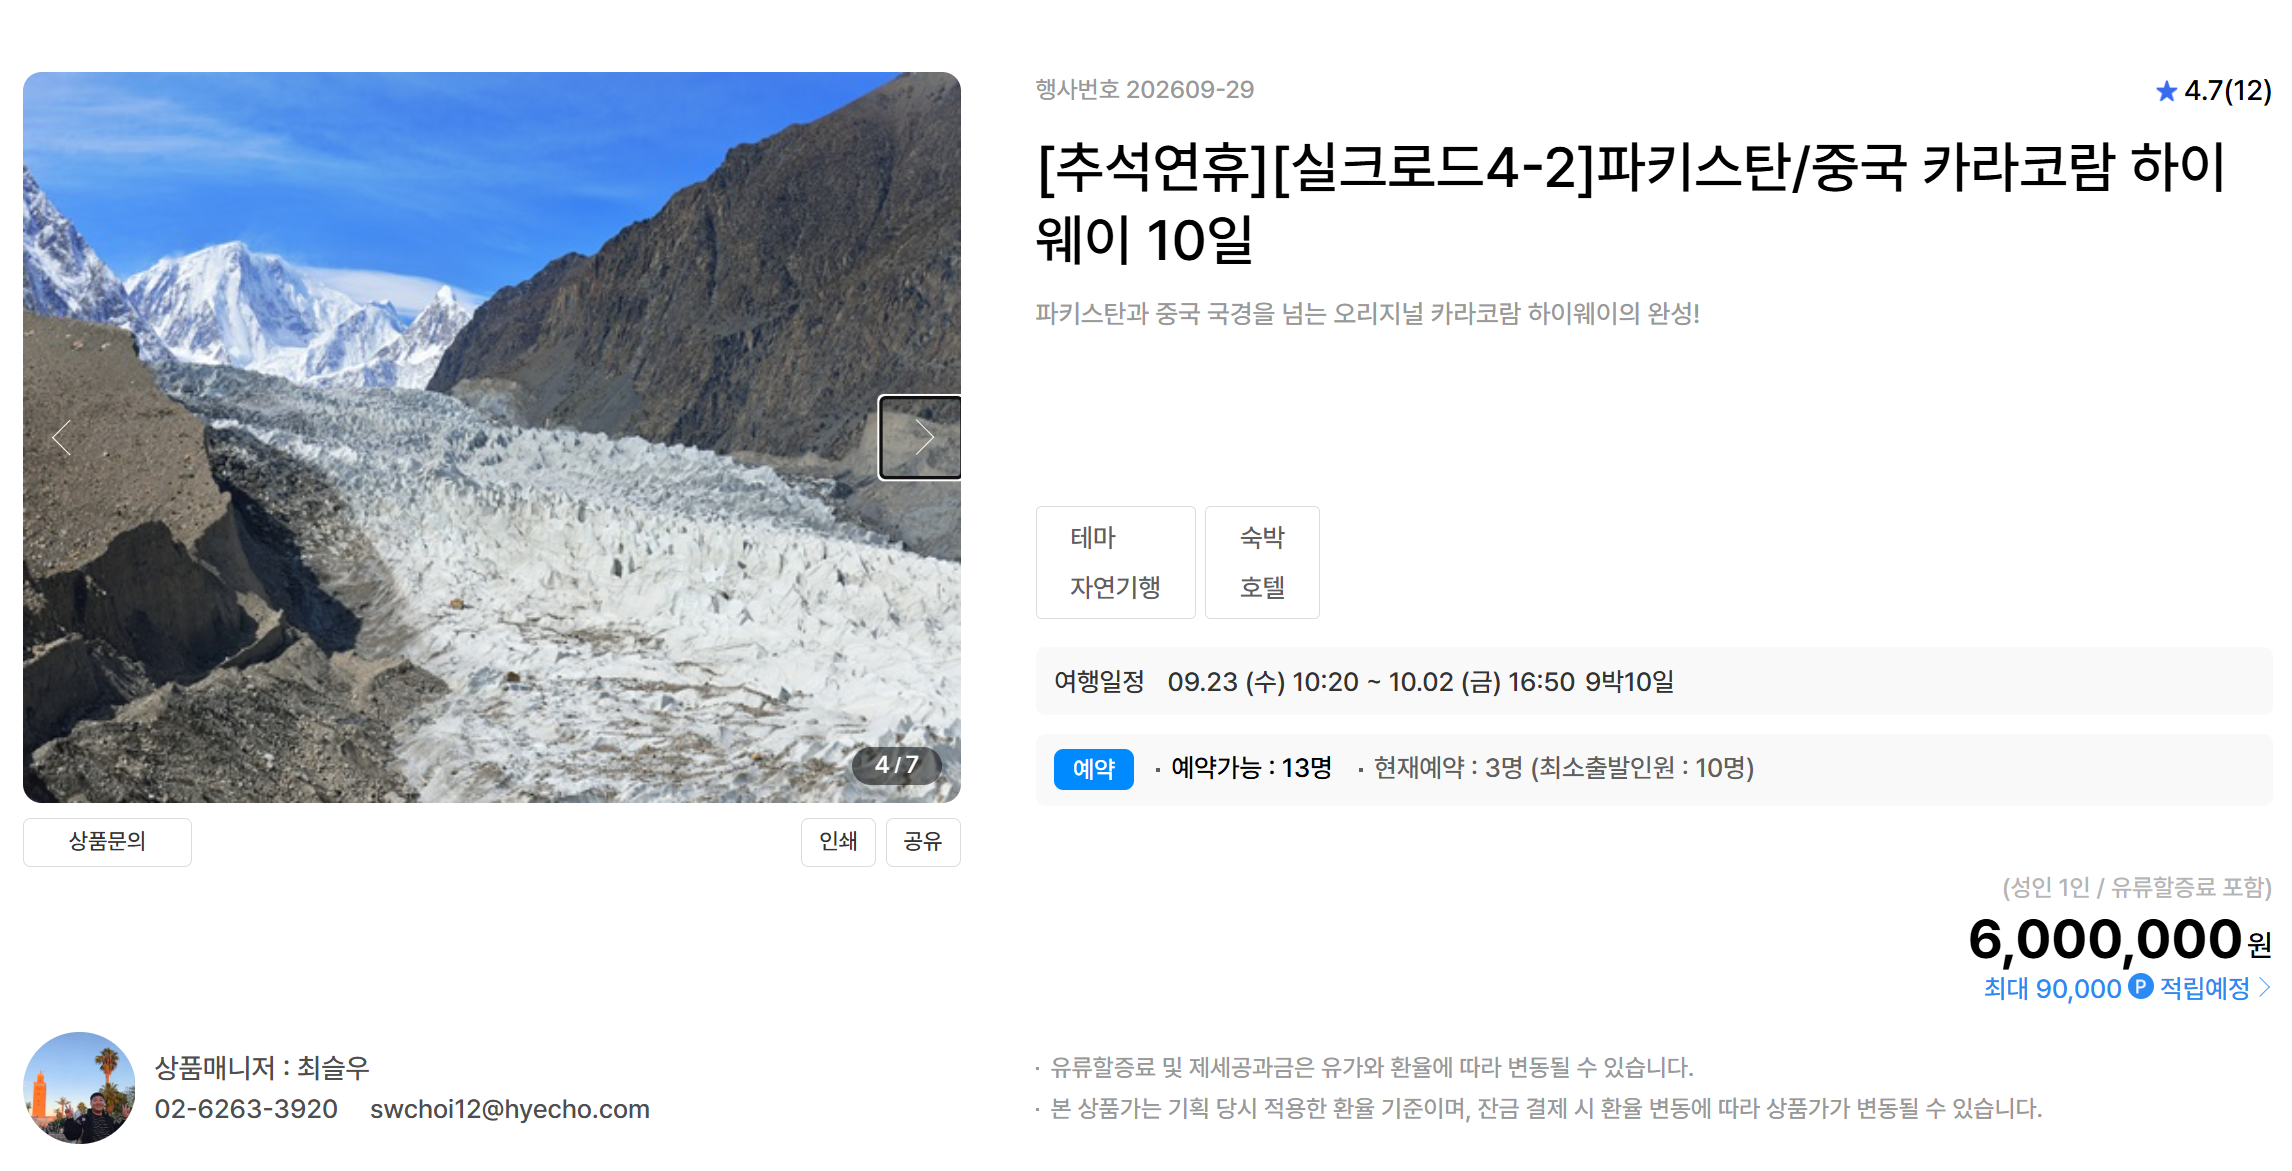Click the tour title heading text
The image size is (2292, 1171).
[x=1632, y=203]
